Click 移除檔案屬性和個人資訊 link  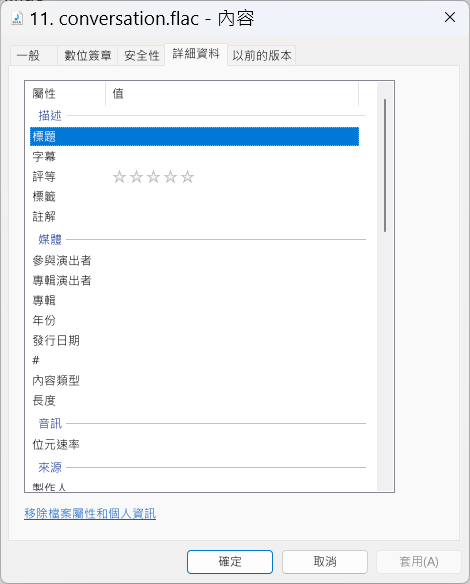coord(90,514)
